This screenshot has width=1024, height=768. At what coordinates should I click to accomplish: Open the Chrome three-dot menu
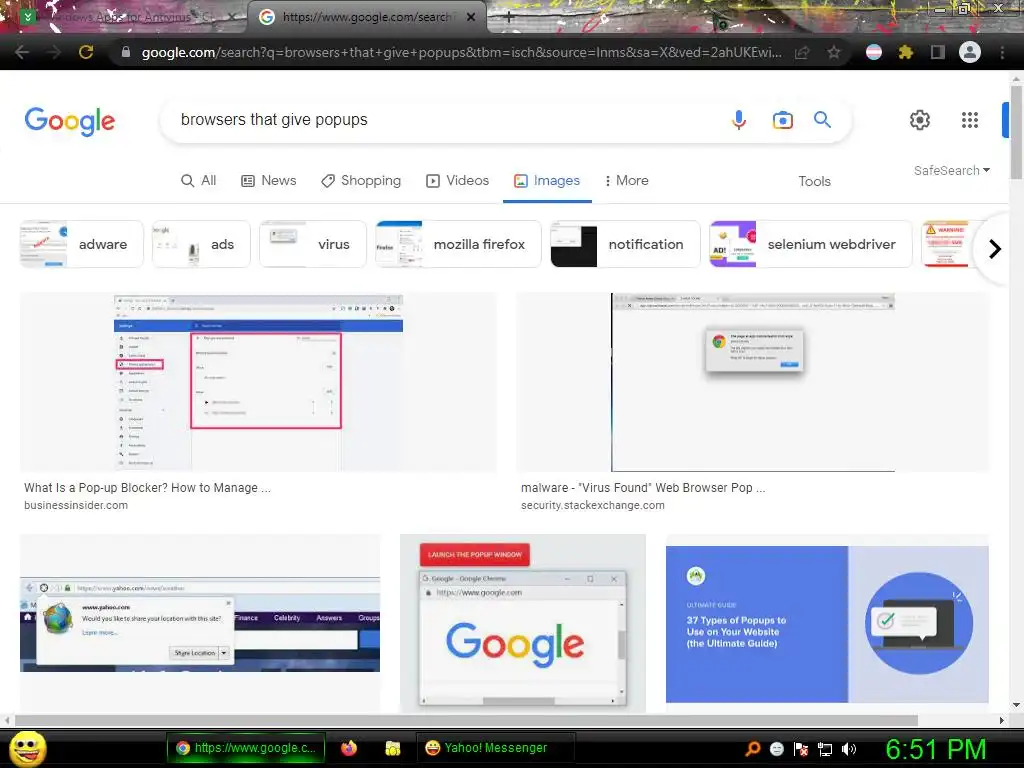[x=1002, y=52]
